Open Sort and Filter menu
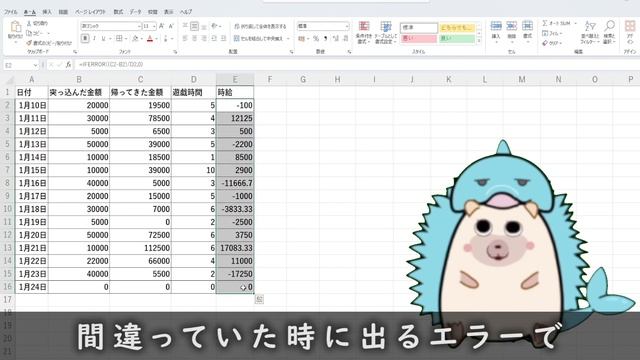Image resolution: width=640 pixels, height=360 pixels. [590, 32]
